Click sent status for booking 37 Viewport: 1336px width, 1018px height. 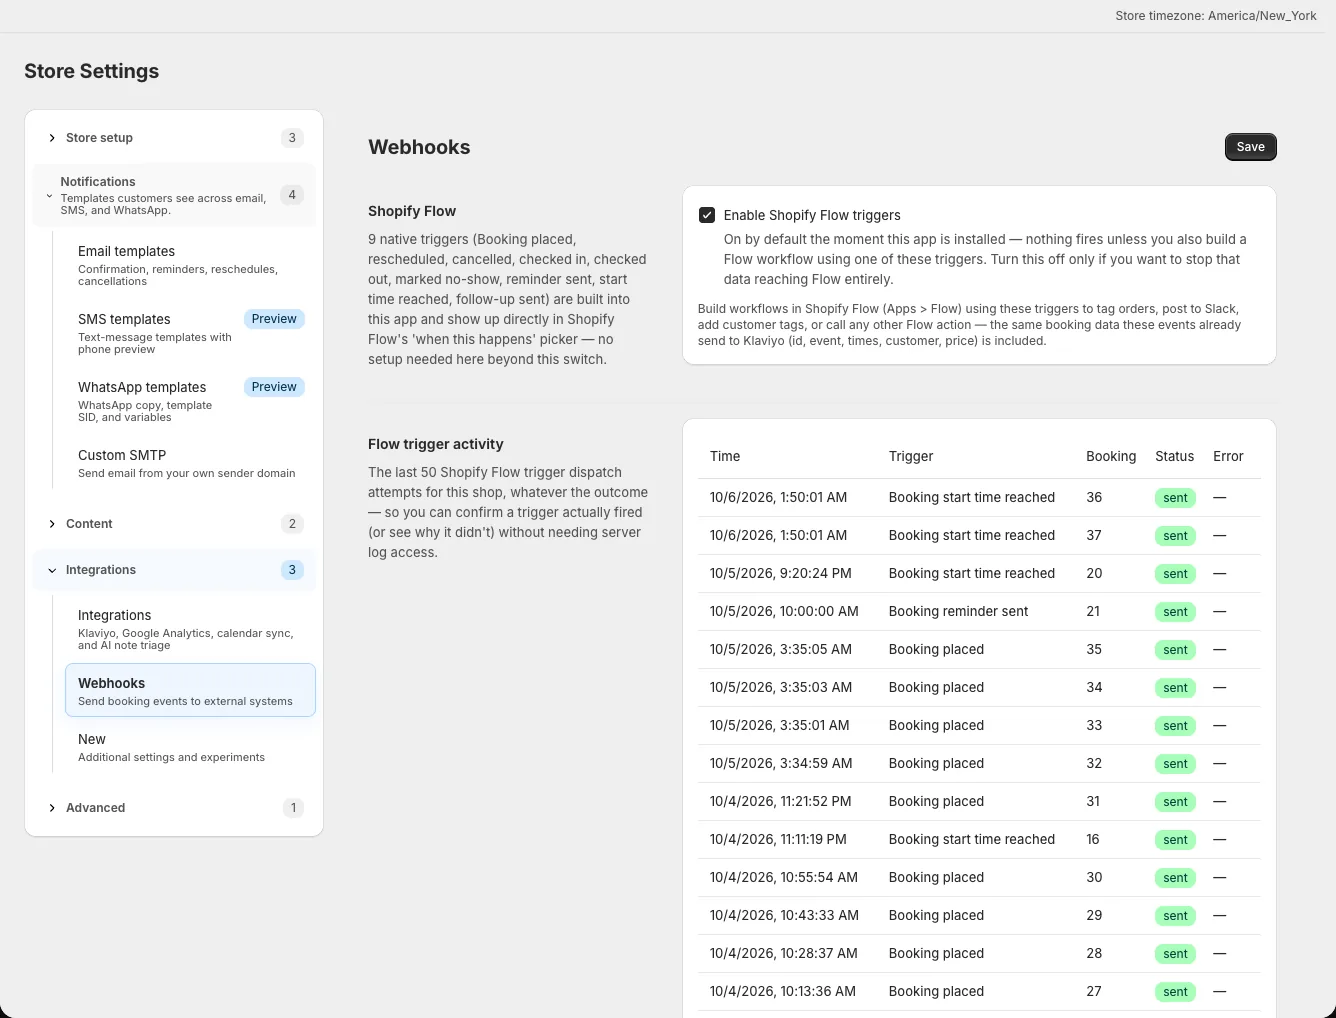click(x=1175, y=536)
